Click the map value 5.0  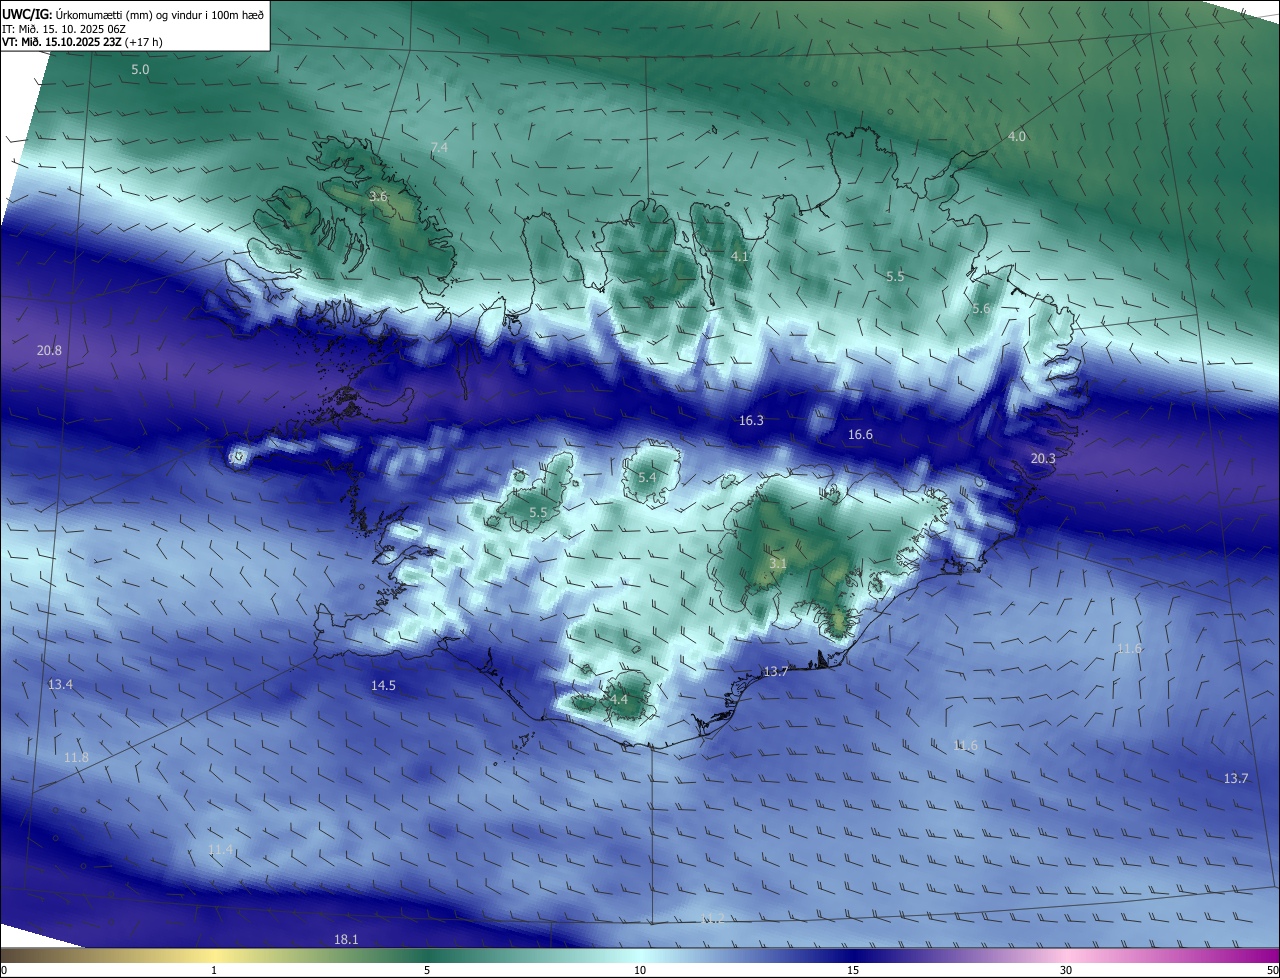(140, 70)
